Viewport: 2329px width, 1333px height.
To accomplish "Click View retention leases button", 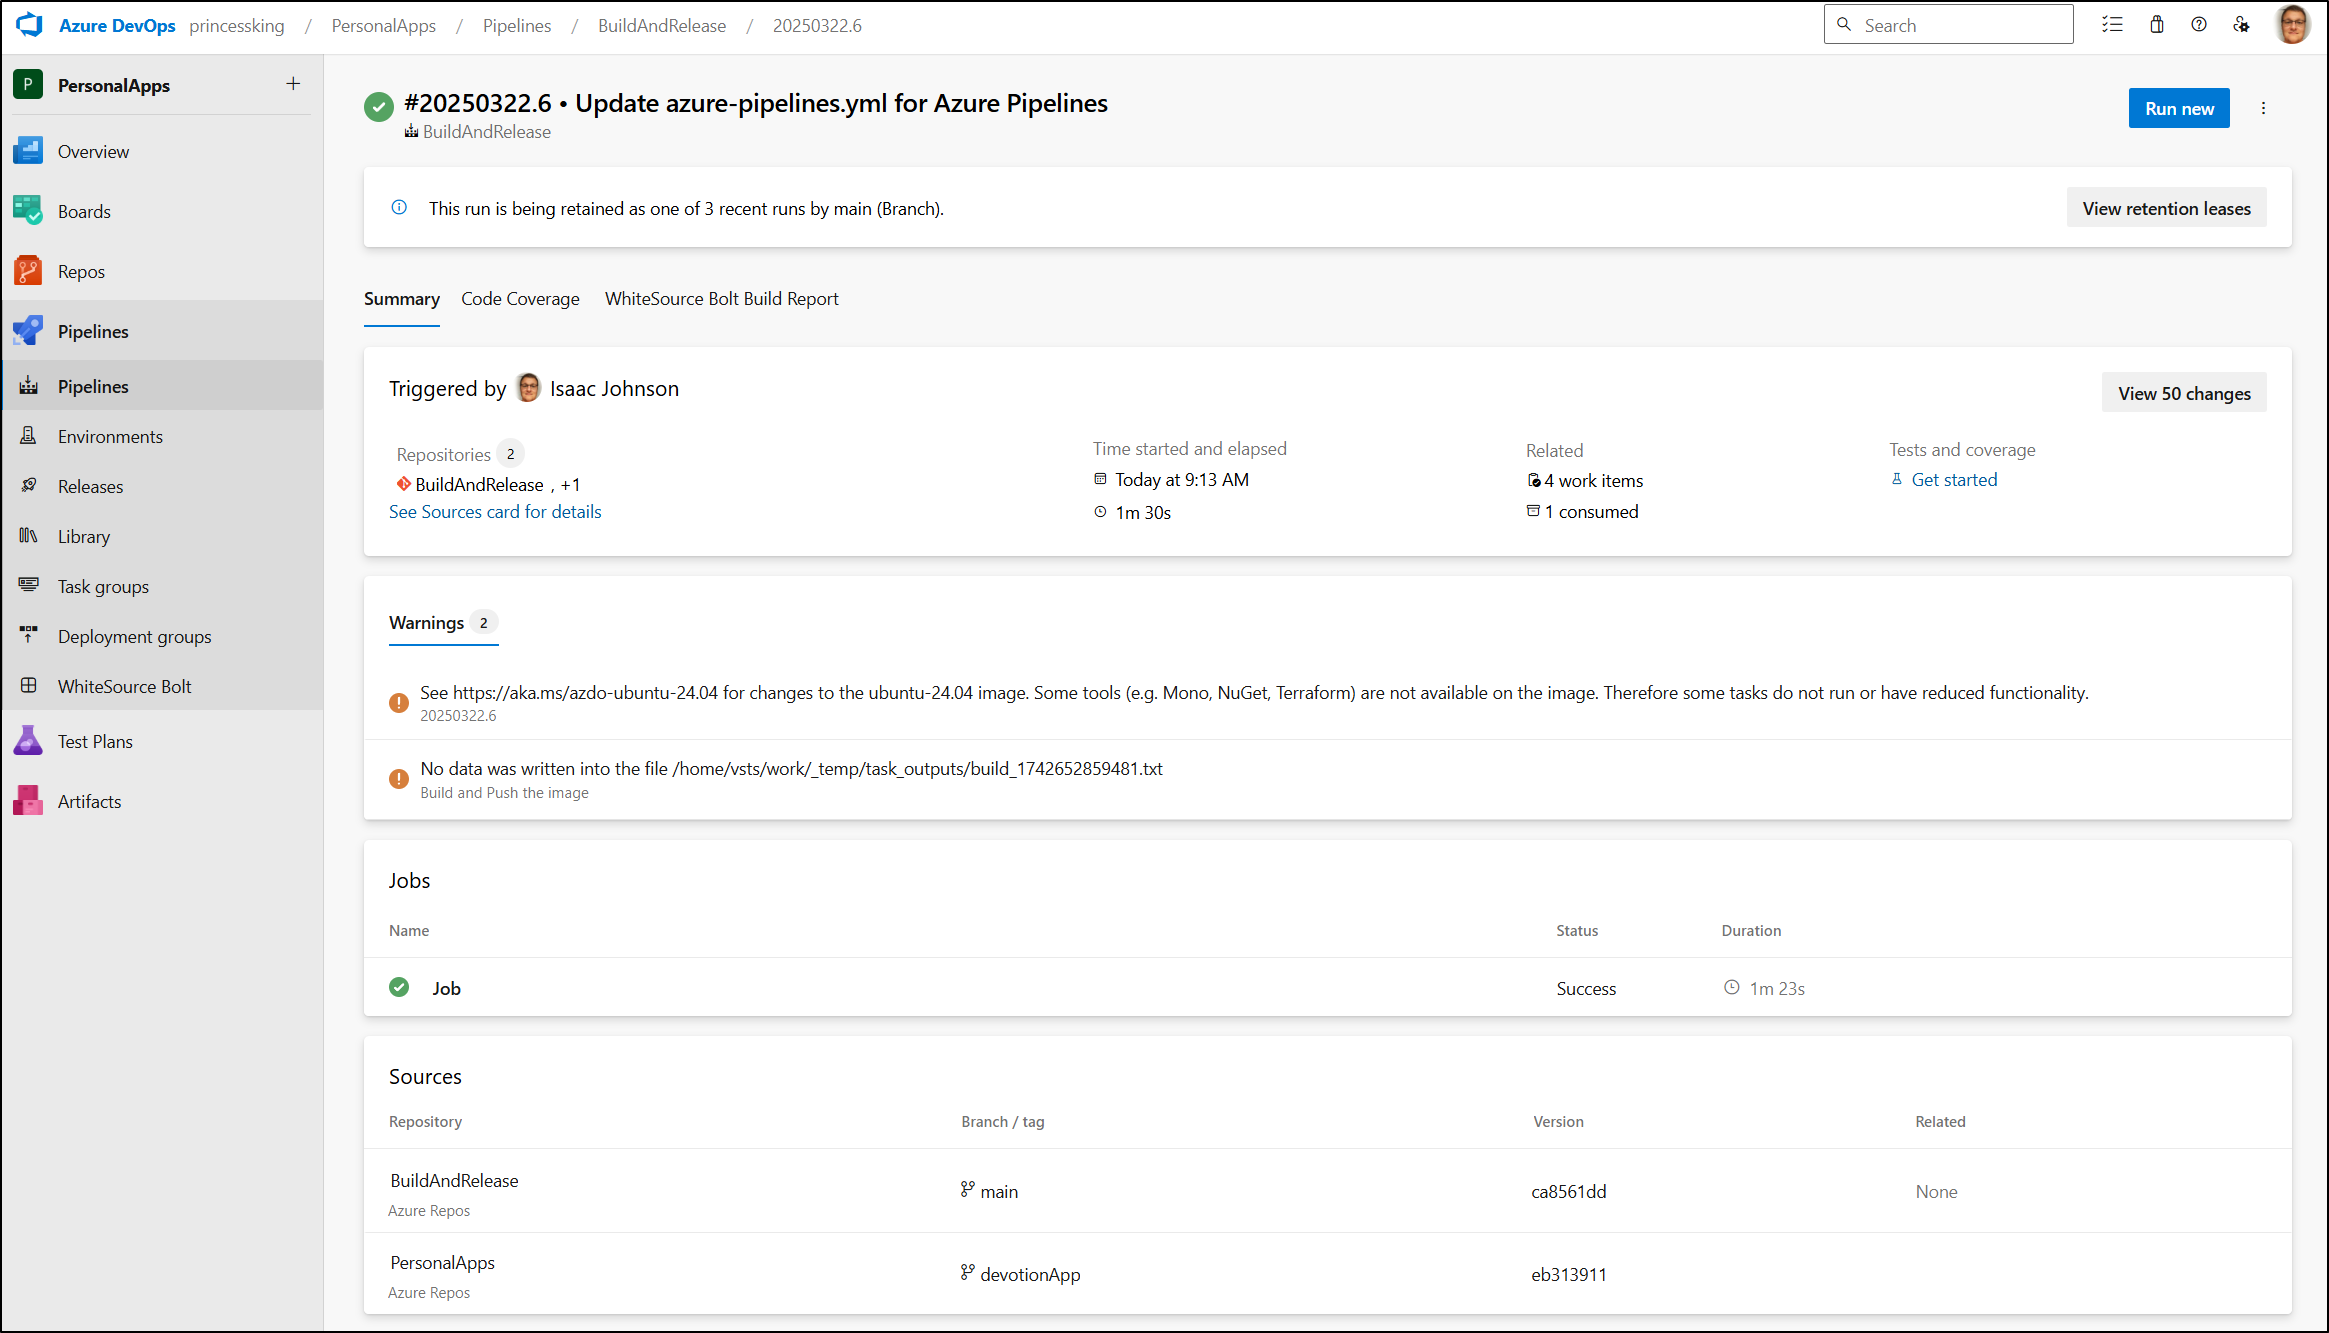I will 2166,208.
